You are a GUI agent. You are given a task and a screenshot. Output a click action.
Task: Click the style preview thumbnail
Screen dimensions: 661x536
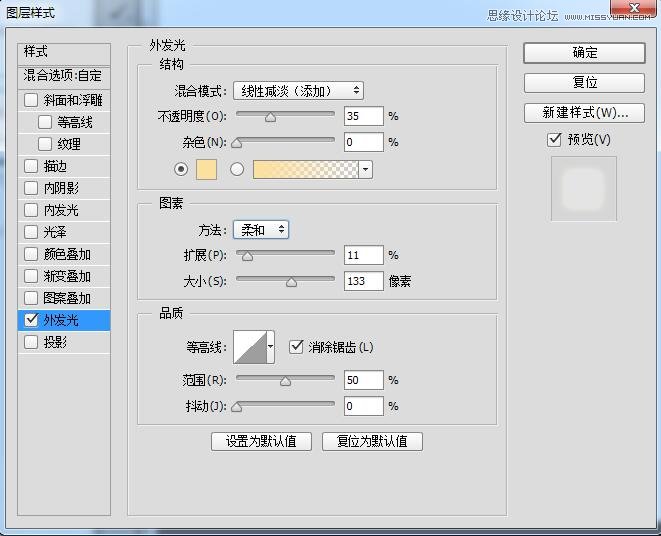[584, 189]
